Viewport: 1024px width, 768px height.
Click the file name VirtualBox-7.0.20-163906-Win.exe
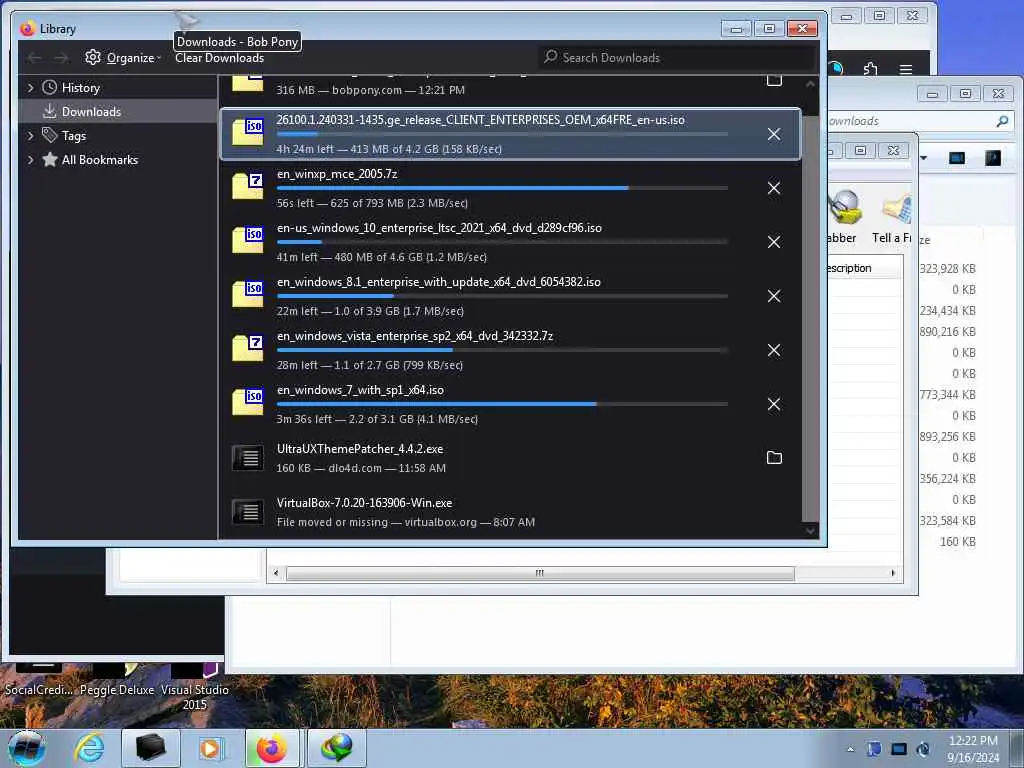pos(364,503)
